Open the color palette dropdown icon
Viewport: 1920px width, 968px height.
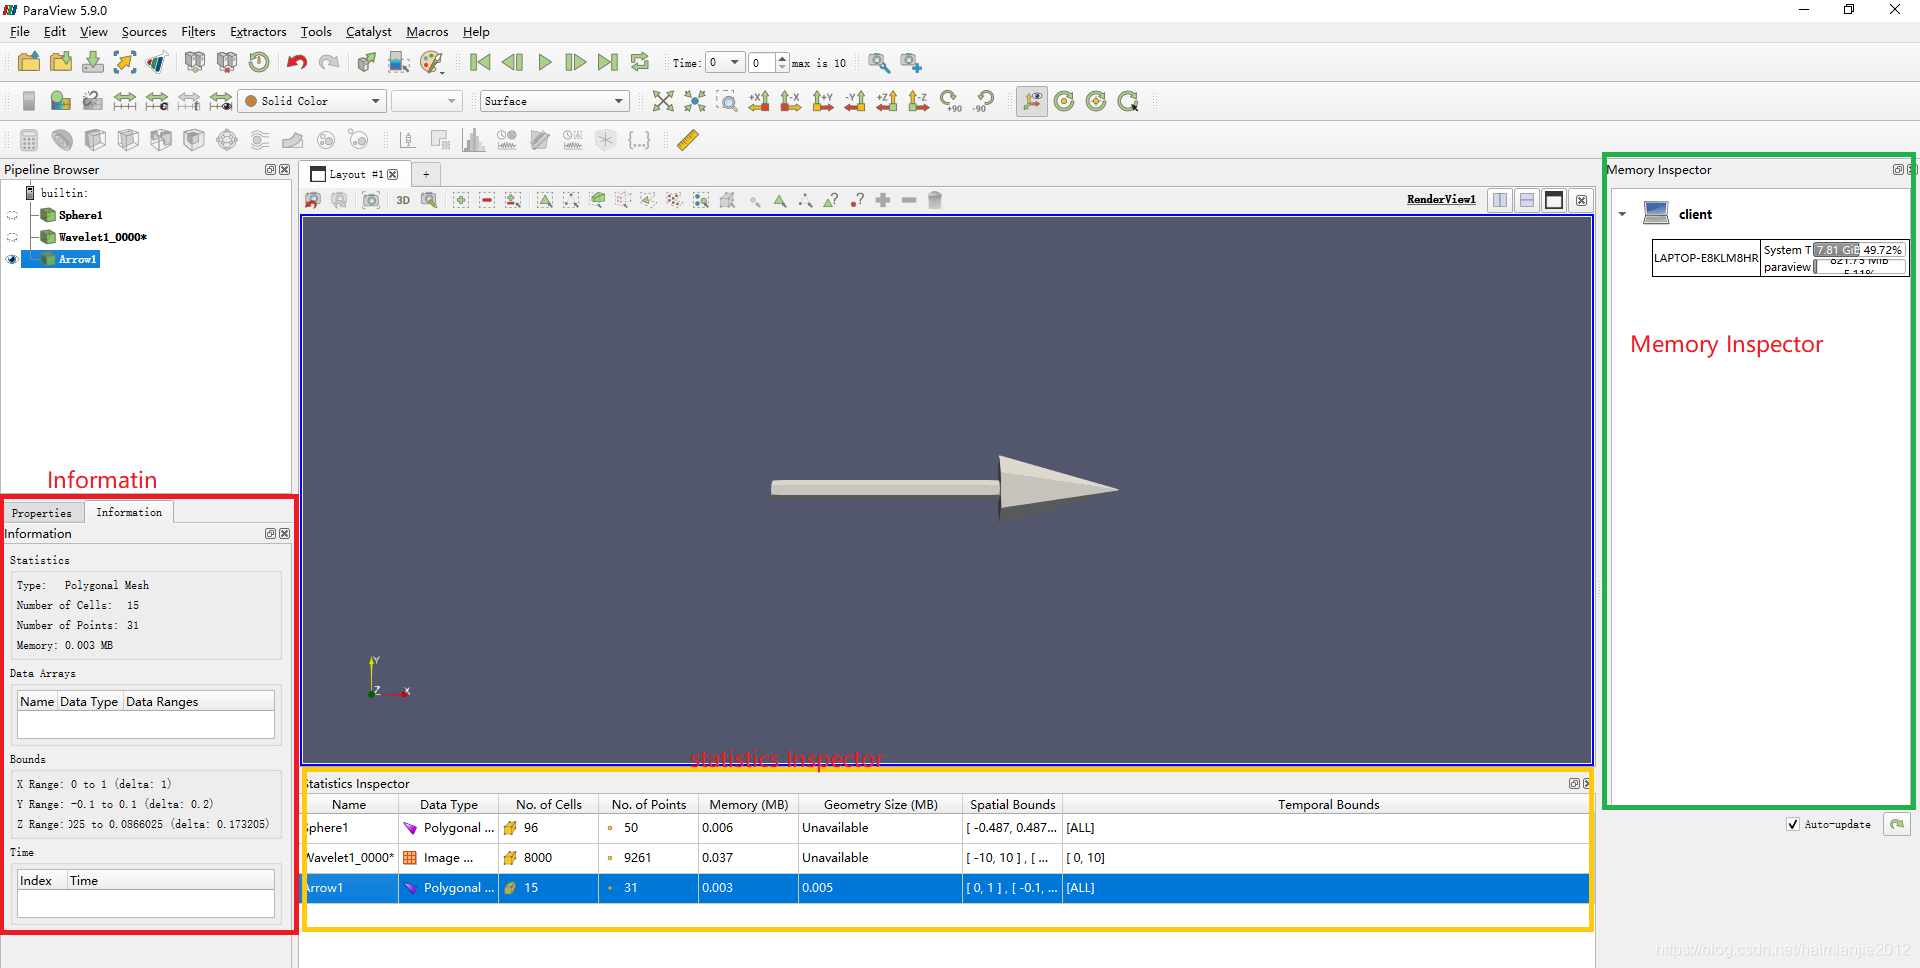[432, 62]
